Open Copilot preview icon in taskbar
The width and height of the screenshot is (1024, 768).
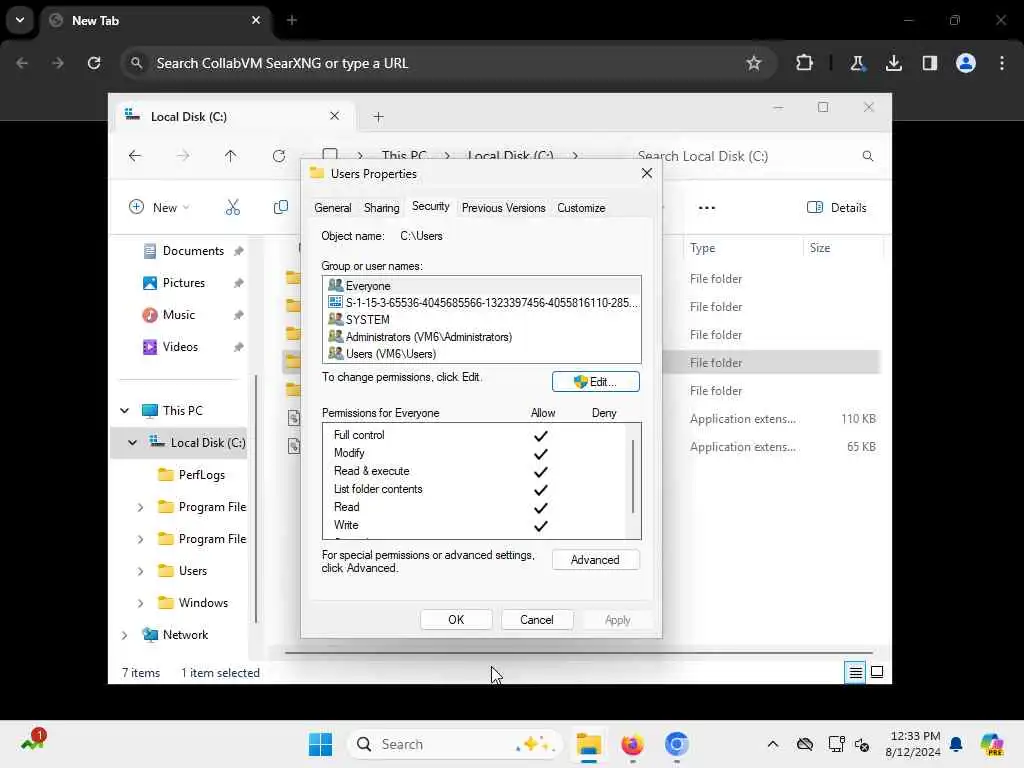point(991,744)
